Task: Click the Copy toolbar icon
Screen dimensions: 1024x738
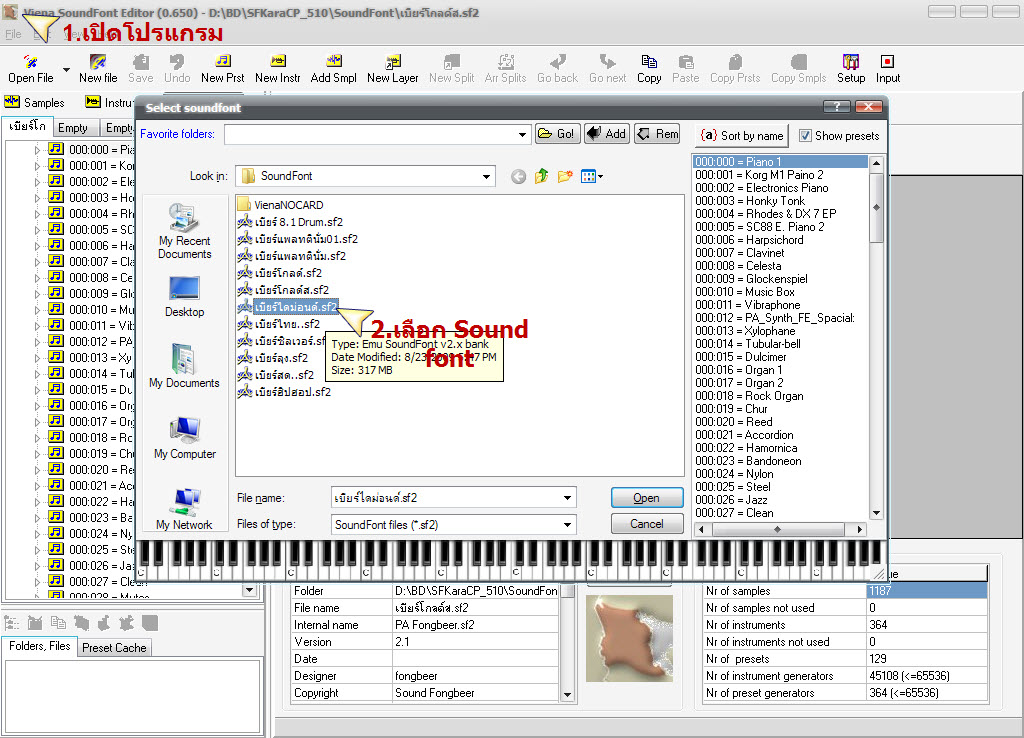Action: point(649,69)
